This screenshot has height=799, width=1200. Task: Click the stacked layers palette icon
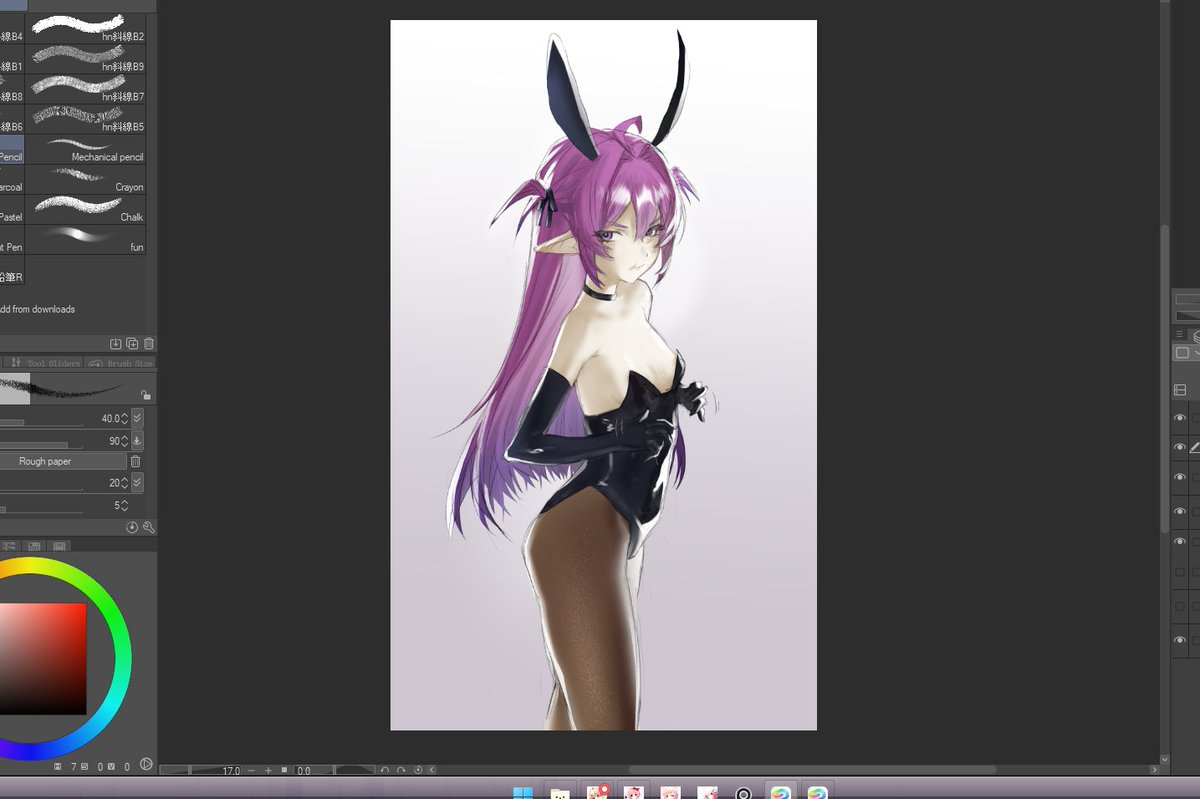coord(1195,336)
